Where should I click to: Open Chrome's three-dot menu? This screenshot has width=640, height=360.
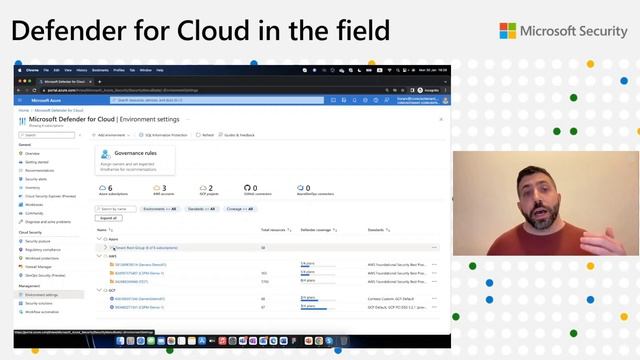(445, 90)
